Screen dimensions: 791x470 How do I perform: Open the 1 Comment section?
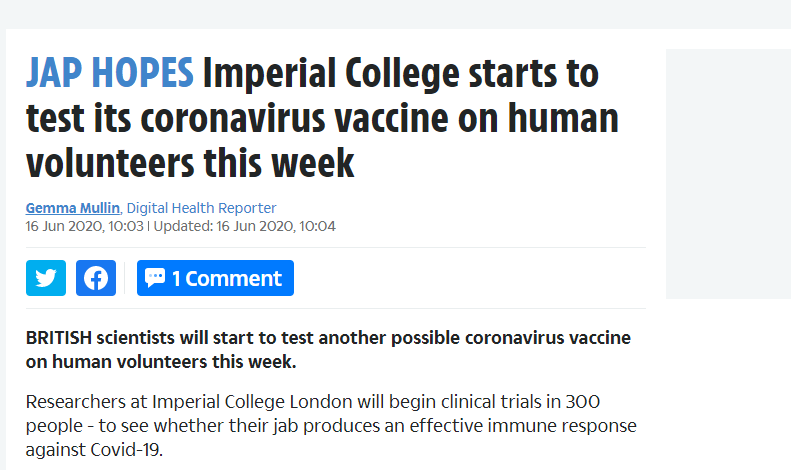click(226, 278)
